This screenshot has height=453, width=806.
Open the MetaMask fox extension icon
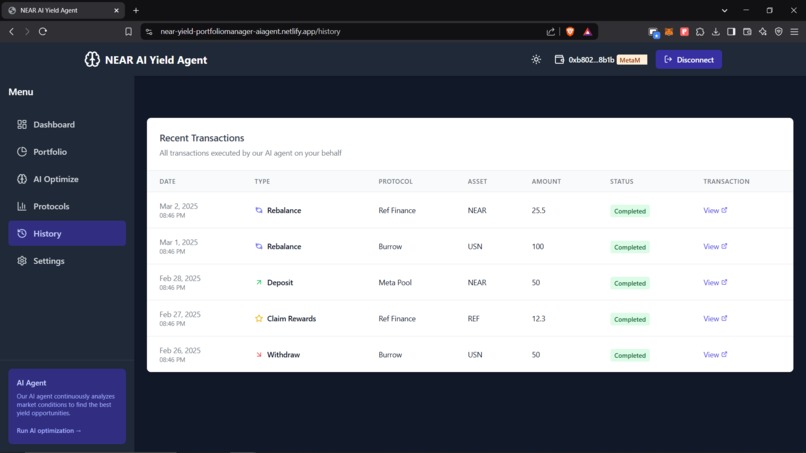coord(669,31)
